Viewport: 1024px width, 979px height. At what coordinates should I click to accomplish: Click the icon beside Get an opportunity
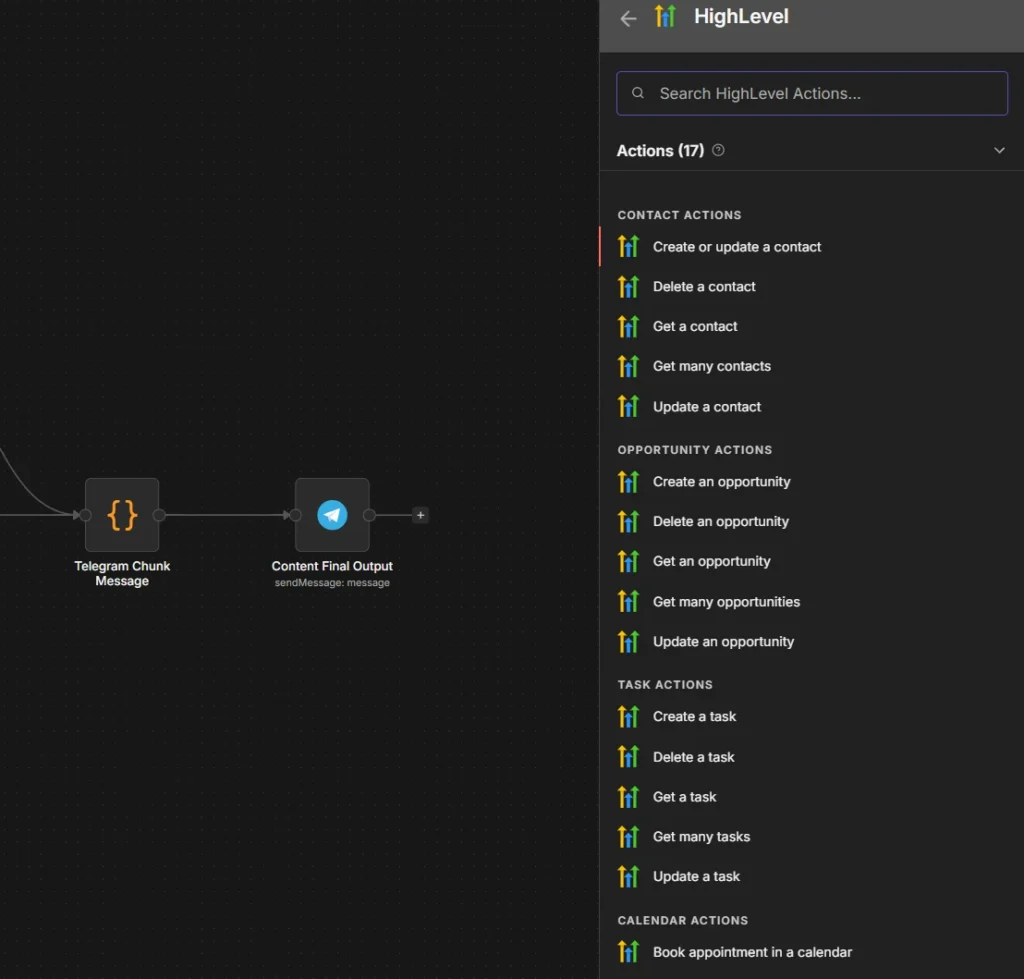[628, 562]
